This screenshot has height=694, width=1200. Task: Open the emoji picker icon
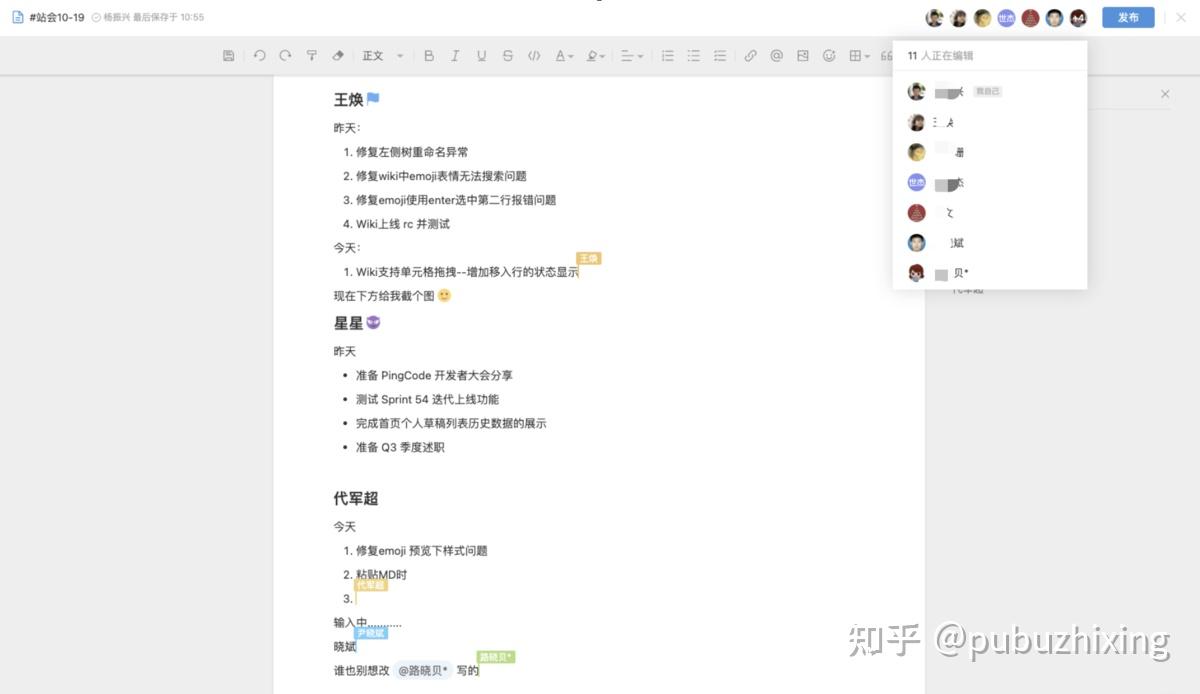tap(829, 56)
